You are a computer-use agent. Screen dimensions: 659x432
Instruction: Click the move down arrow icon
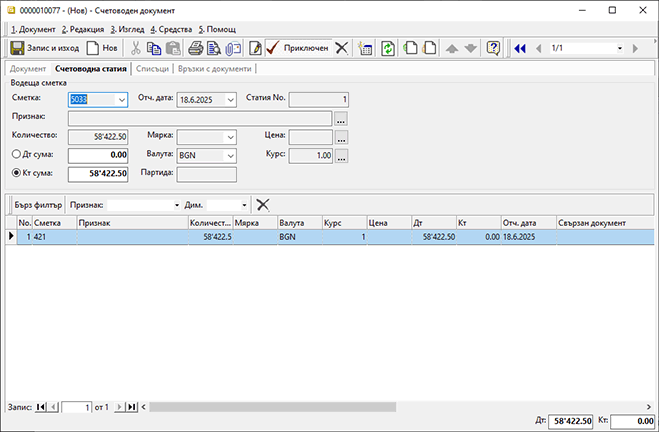[471, 48]
